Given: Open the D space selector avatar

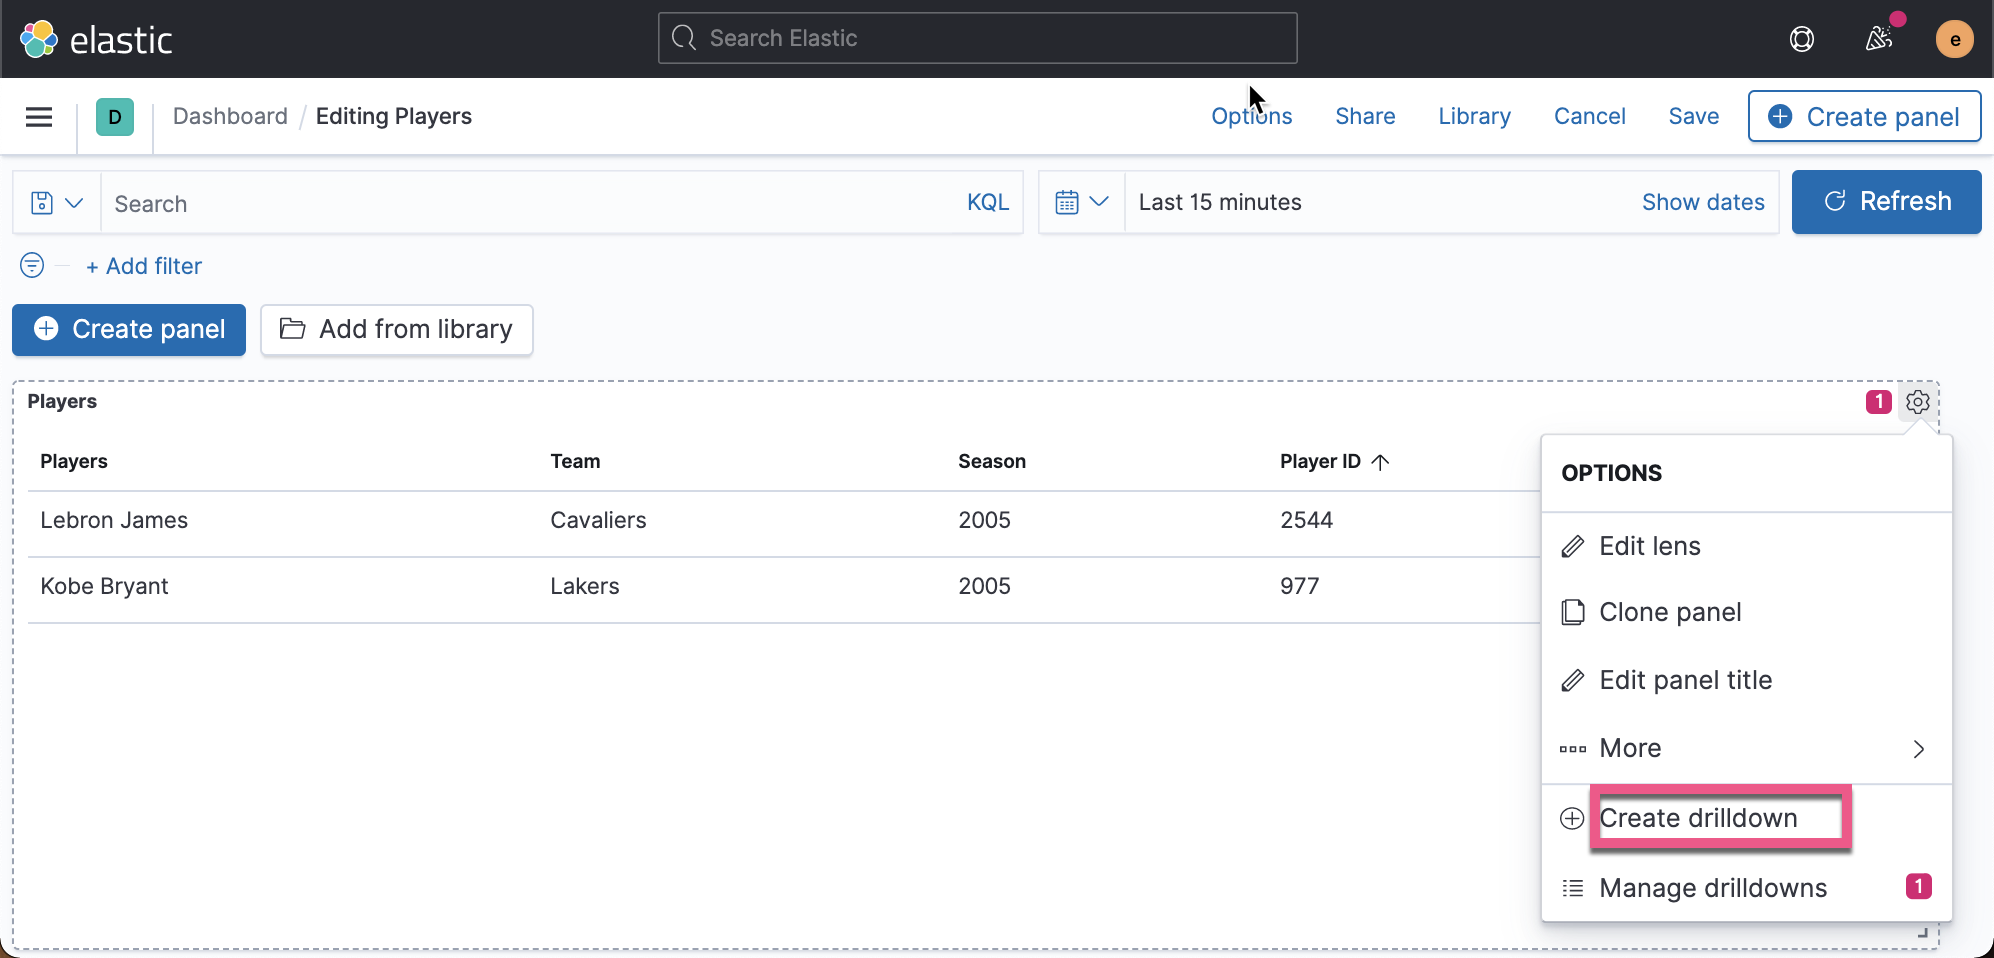Looking at the screenshot, I should [115, 117].
